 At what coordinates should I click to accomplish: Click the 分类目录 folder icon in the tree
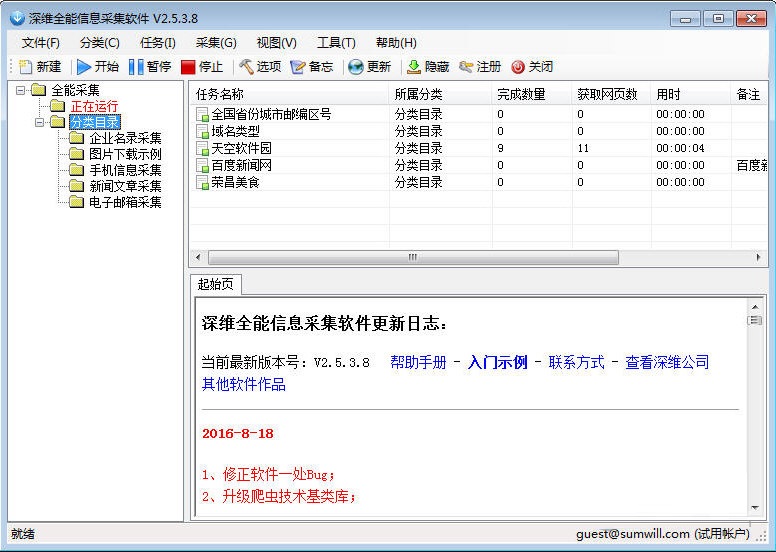57,122
